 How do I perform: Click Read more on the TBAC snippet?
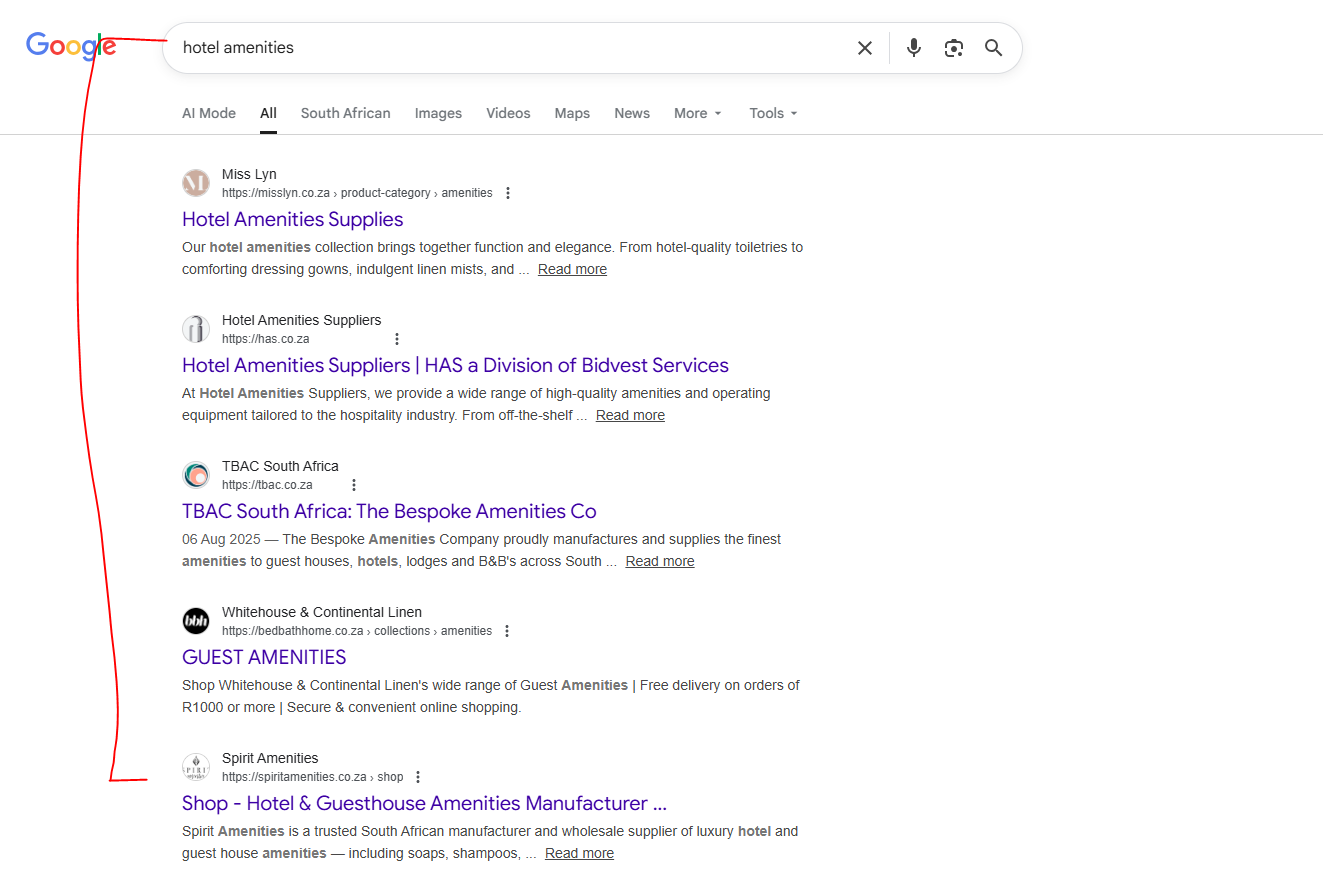pyautogui.click(x=659, y=561)
